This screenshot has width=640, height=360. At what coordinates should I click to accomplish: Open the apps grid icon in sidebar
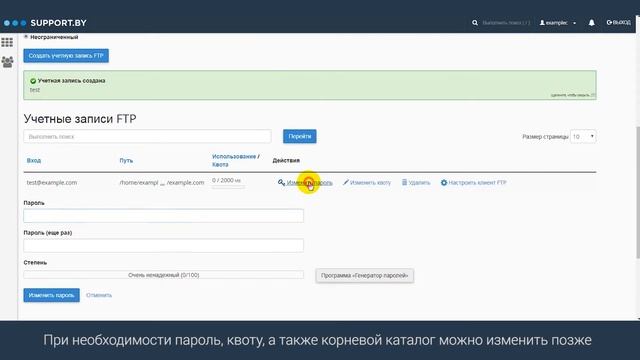coord(7,42)
